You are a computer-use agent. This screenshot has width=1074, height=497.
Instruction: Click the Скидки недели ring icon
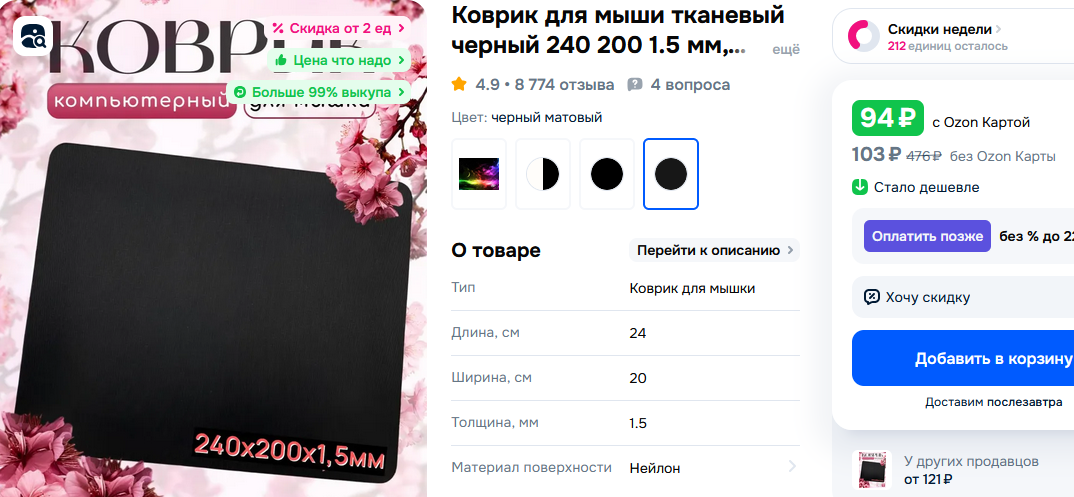click(863, 36)
